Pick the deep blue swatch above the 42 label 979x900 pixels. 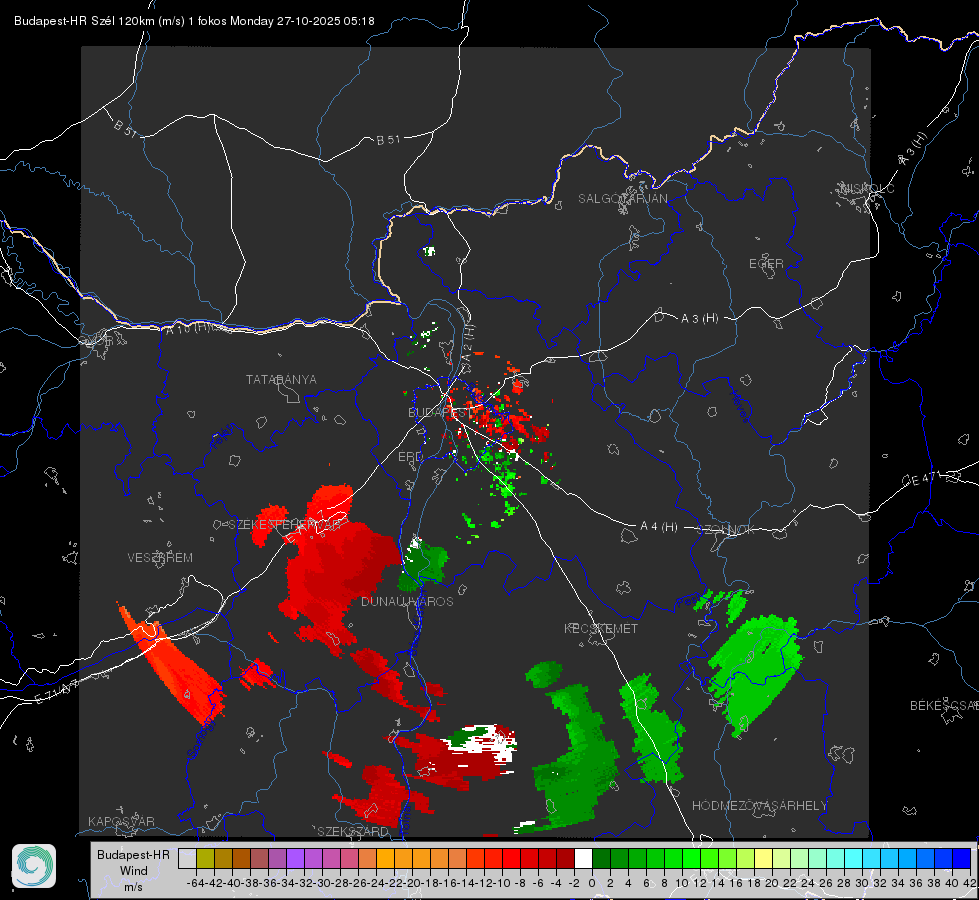click(x=962, y=859)
